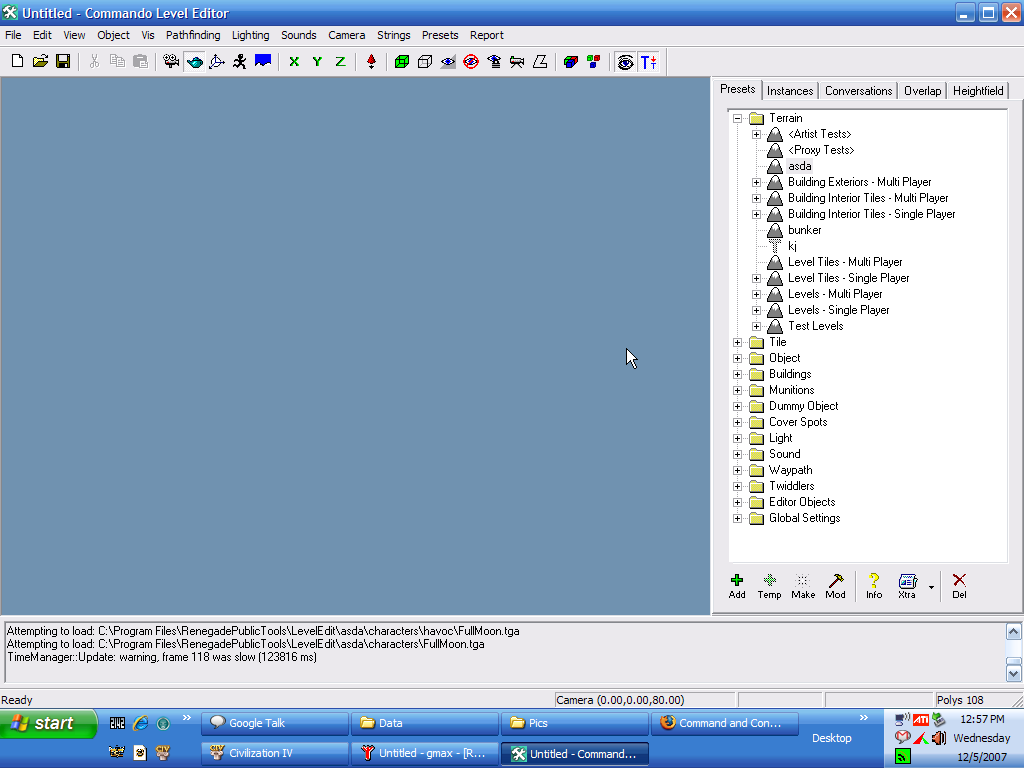Click the Save file toolbar icon
Screen dimensions: 1024x768
(x=63, y=61)
